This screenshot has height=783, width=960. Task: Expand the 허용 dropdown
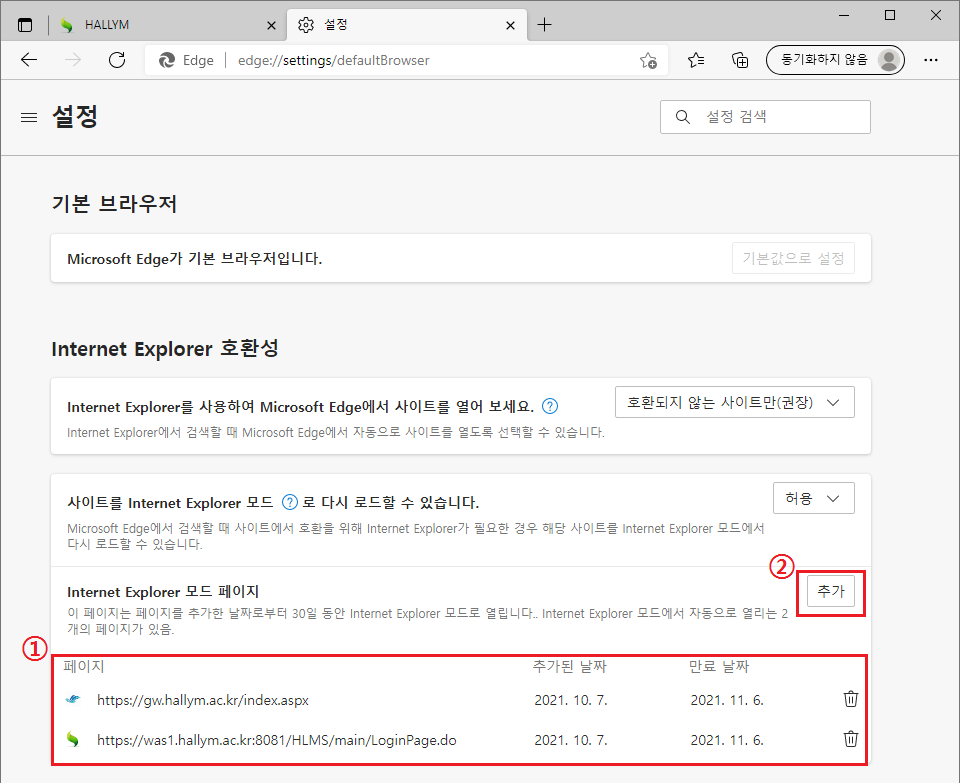click(x=813, y=498)
